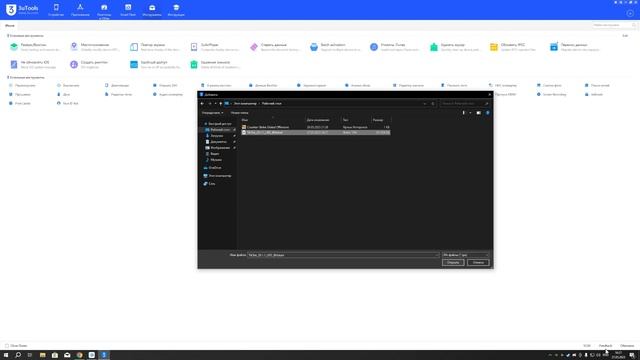This screenshot has width=640, height=360.
Task: Click the Открыть button
Action: (453, 262)
